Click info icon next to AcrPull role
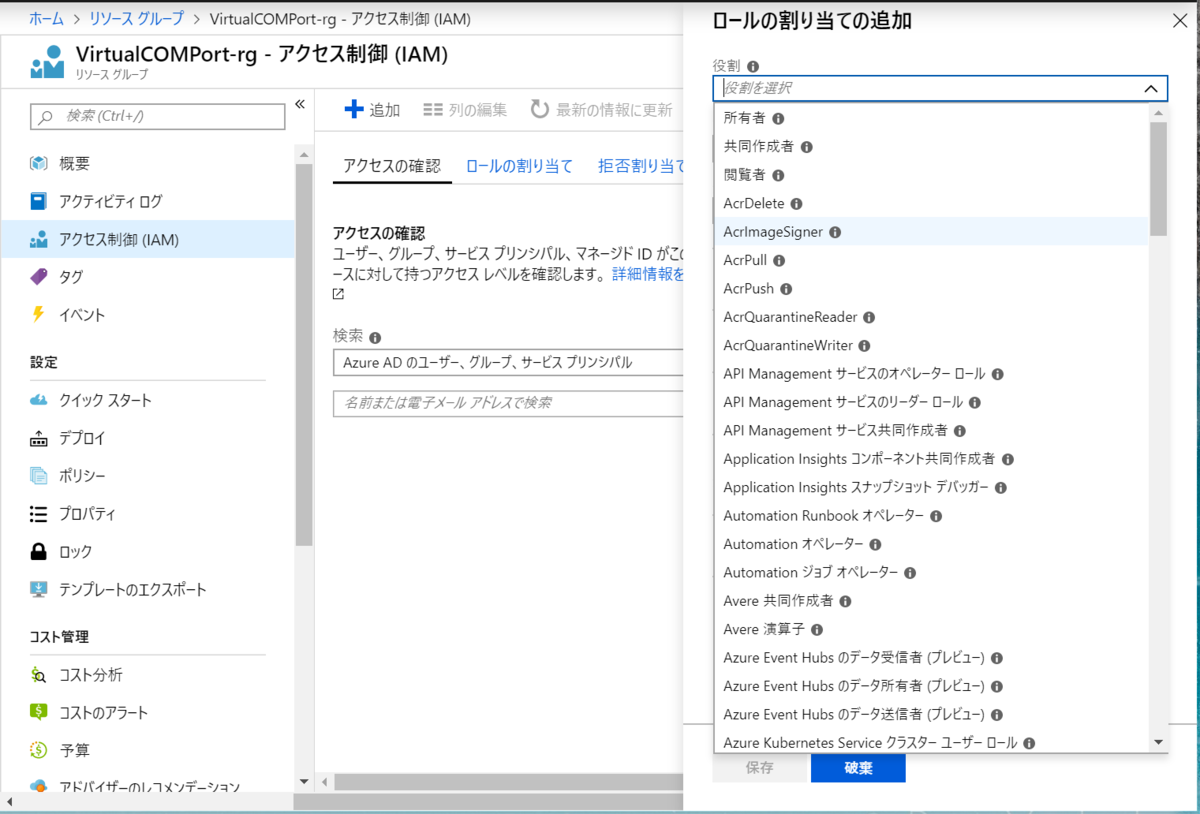Screen dimensions: 1200x814 779,260
